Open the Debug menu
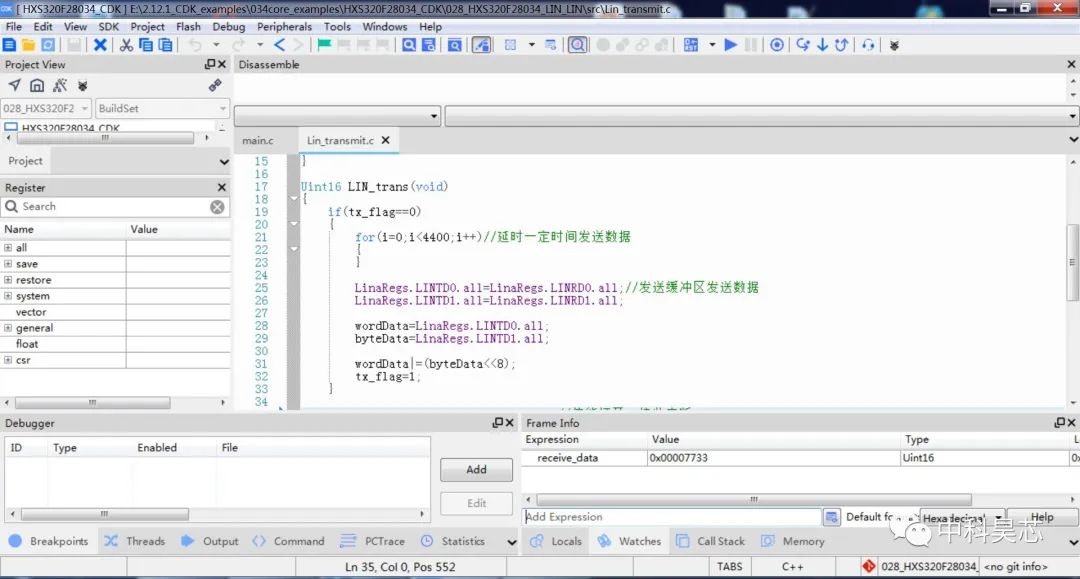1080x579 pixels. tap(229, 26)
